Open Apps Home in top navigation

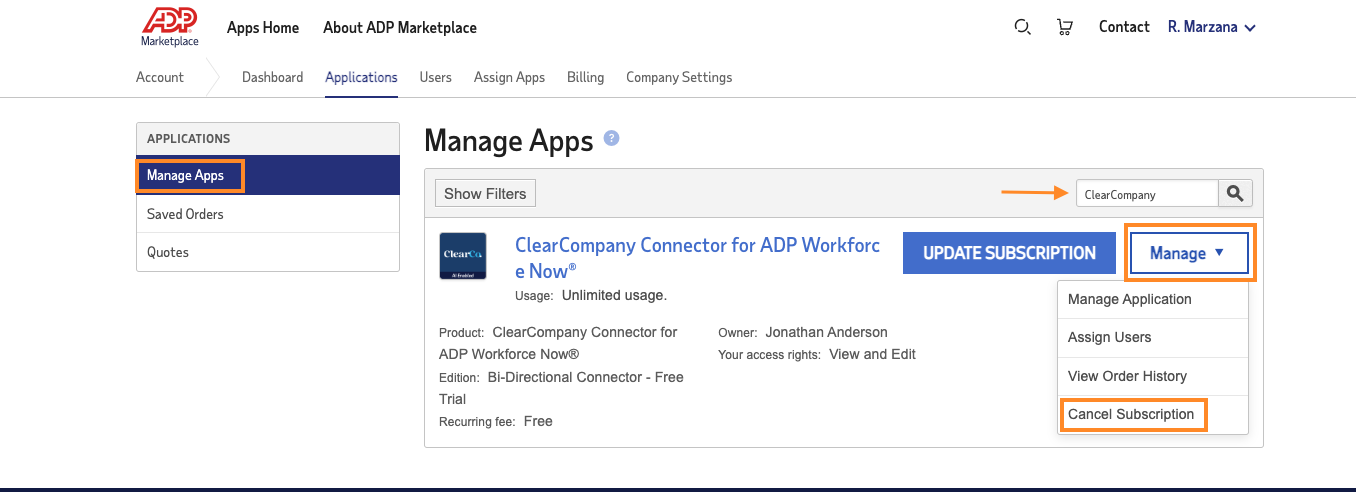click(x=263, y=28)
